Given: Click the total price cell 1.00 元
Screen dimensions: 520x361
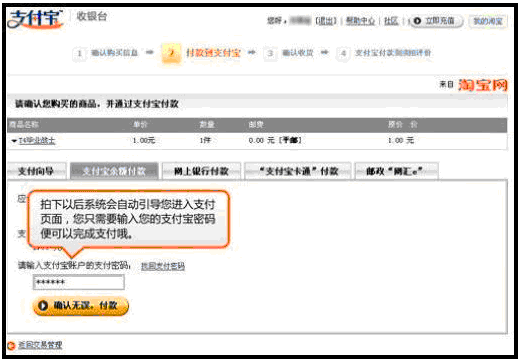Looking at the screenshot, I should tap(400, 140).
